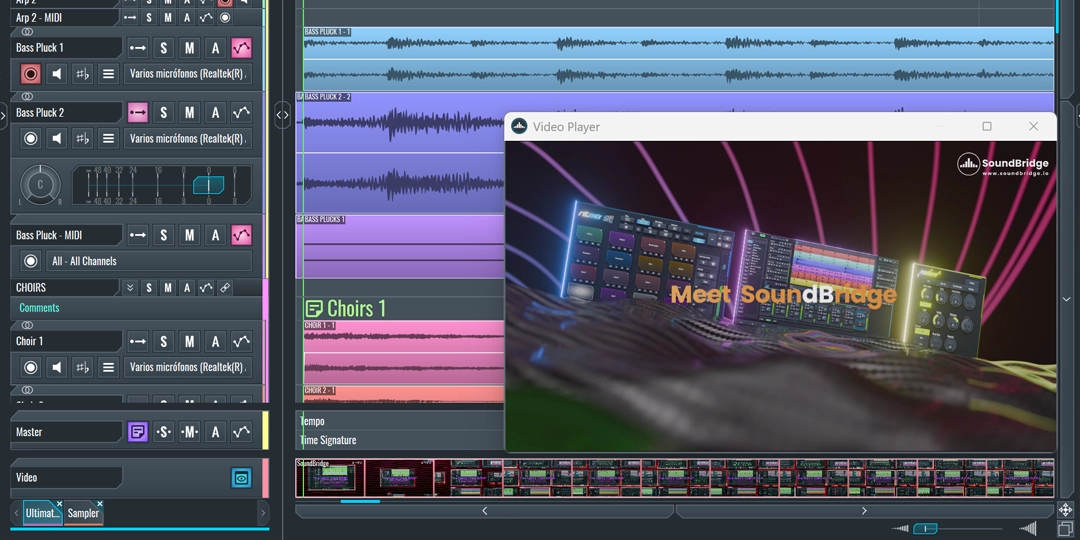Show next tabs with right chevron

click(x=262, y=513)
